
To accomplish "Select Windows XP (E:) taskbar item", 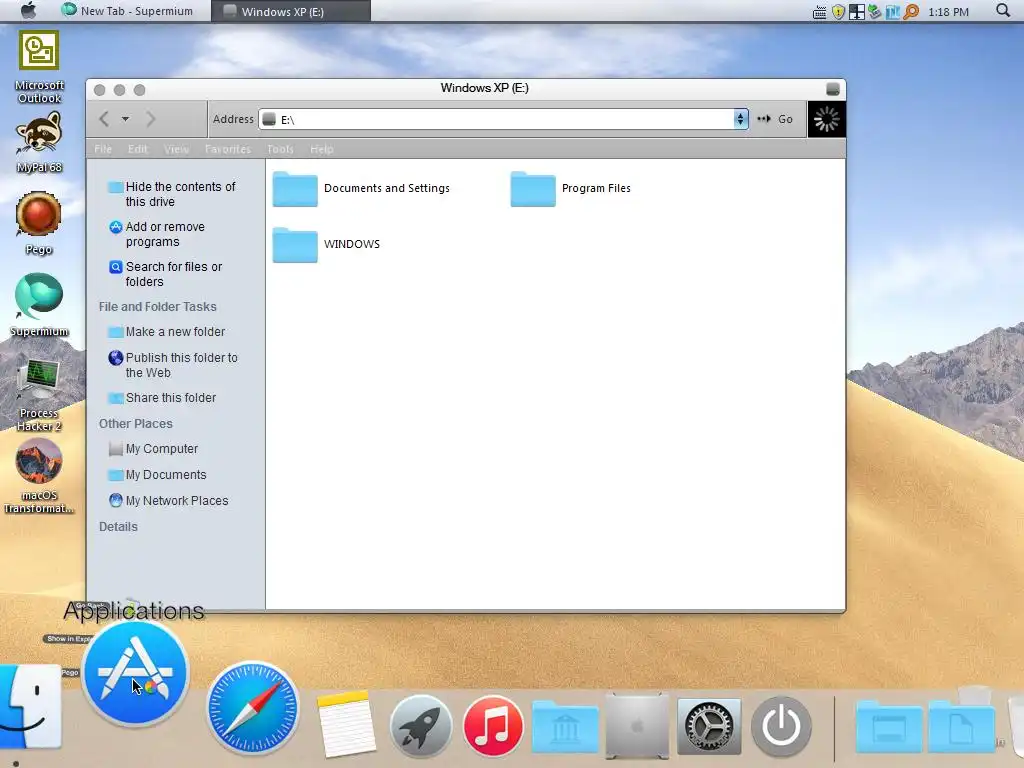I will (x=291, y=11).
